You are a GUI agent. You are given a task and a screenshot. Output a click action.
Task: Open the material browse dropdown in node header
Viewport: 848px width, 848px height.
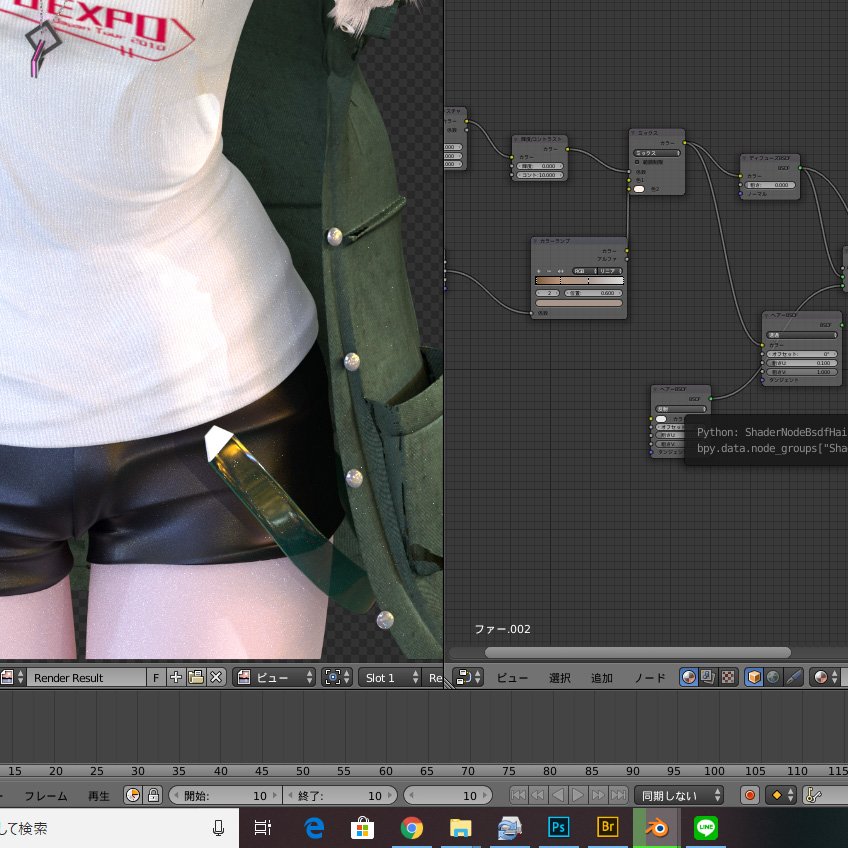pyautogui.click(x=825, y=677)
